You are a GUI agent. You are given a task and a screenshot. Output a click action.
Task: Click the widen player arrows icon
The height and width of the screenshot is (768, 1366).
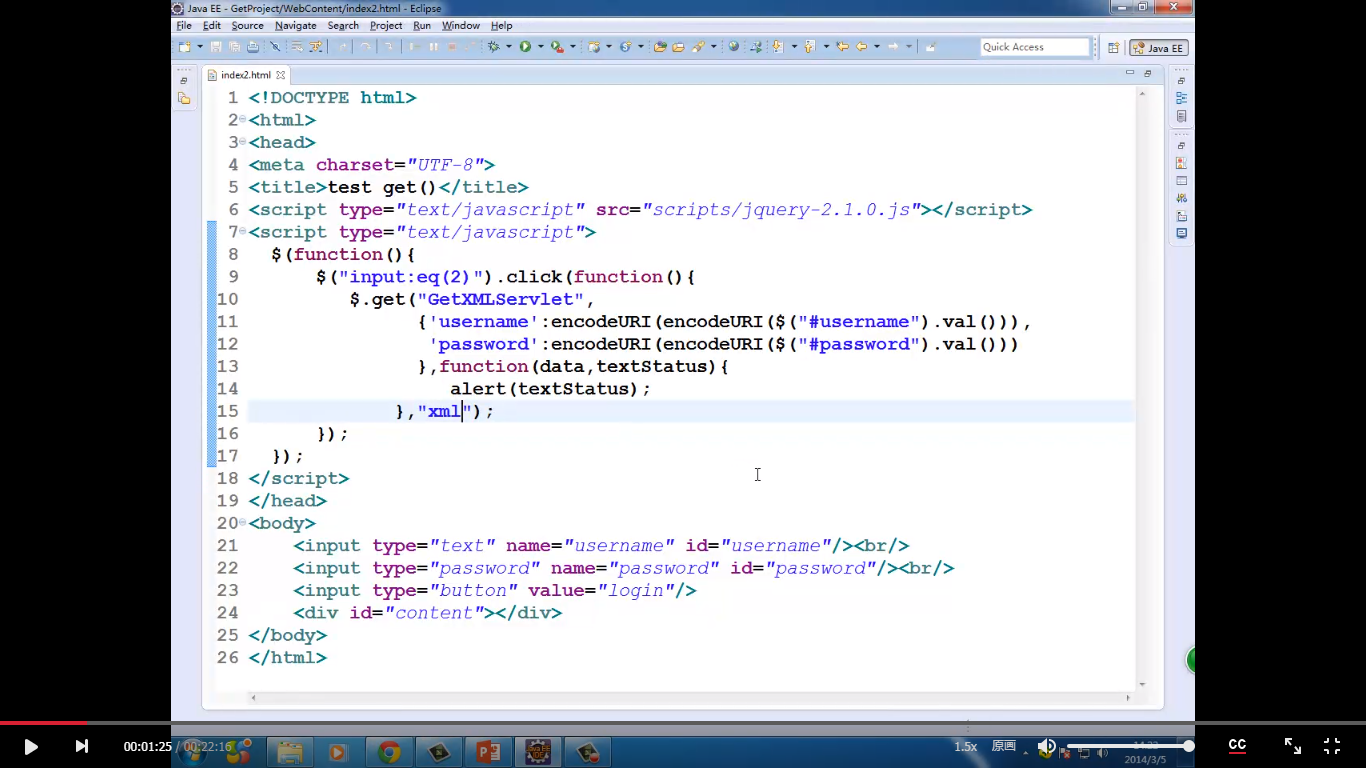click(1293, 746)
